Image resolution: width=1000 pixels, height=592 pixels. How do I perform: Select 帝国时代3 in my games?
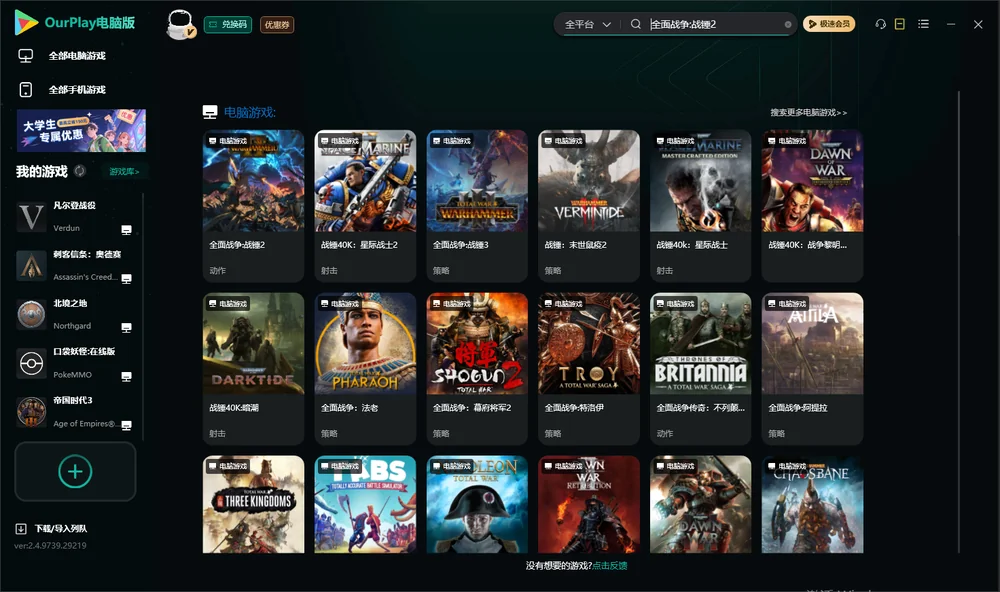[75, 412]
